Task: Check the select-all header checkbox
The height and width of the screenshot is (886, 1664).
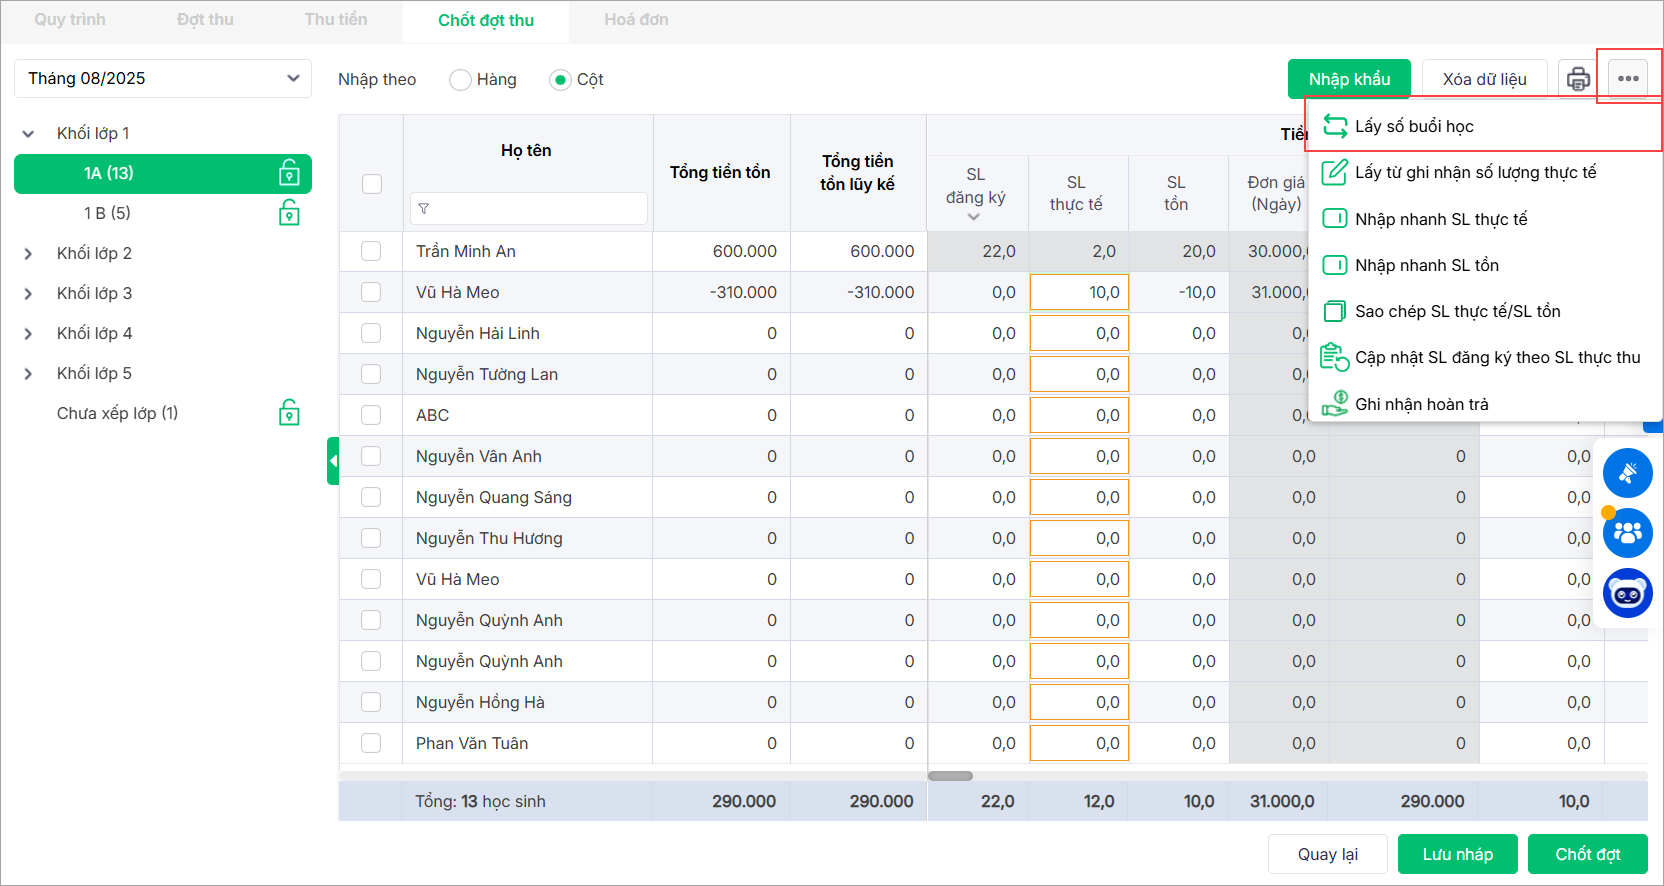Action: (x=371, y=184)
